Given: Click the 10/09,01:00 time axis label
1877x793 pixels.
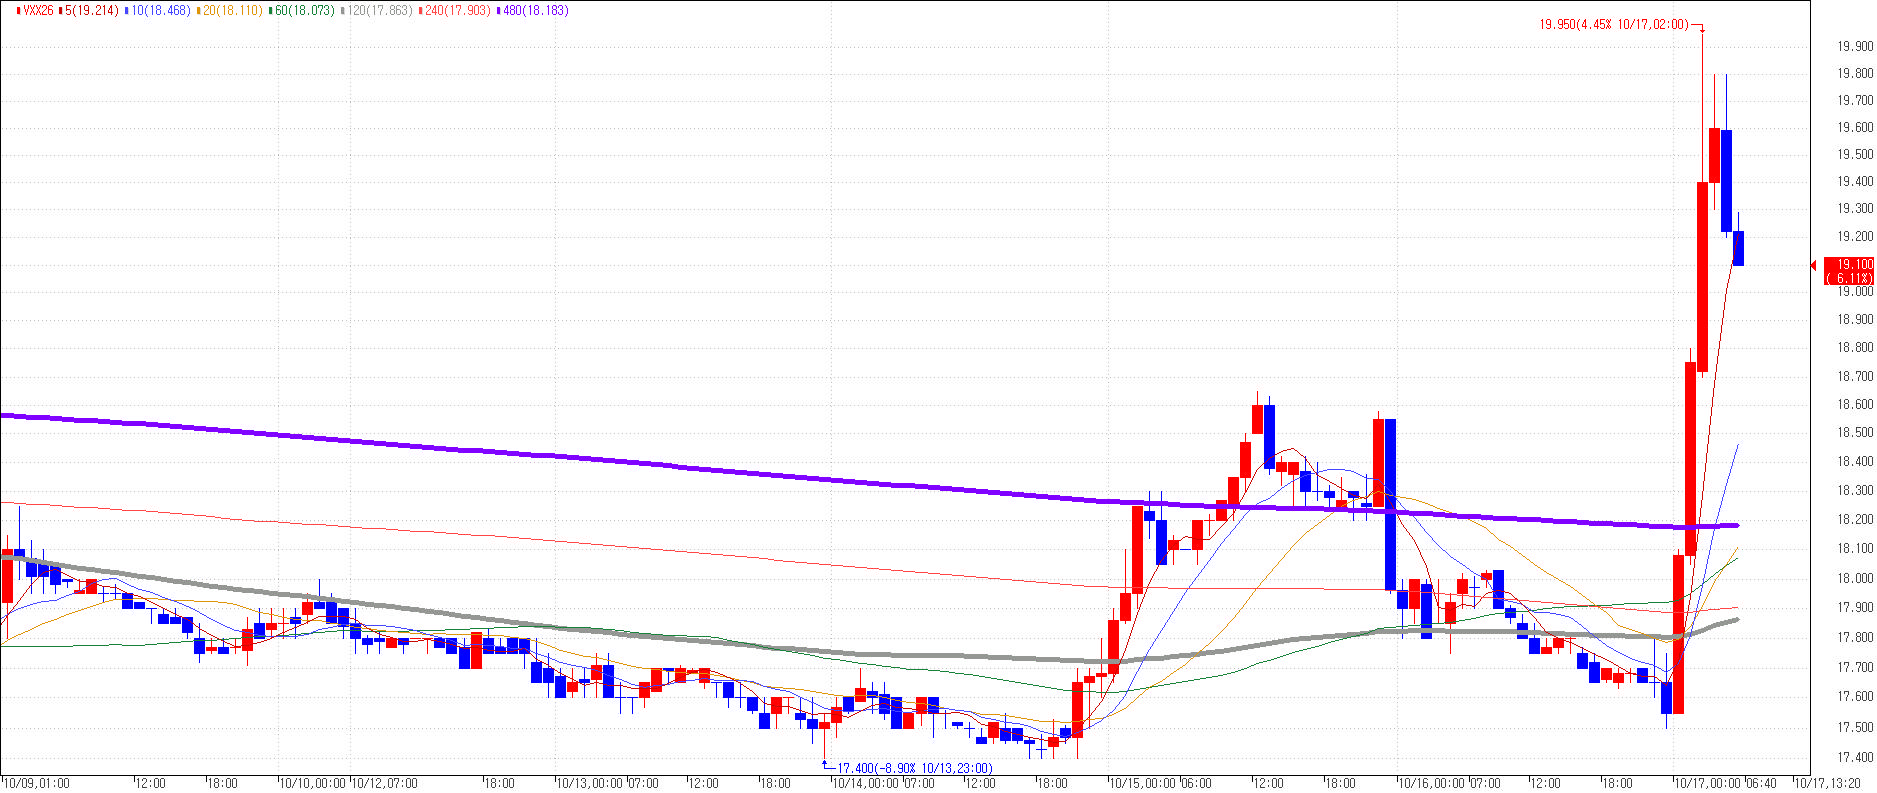Looking at the screenshot, I should point(37,783).
